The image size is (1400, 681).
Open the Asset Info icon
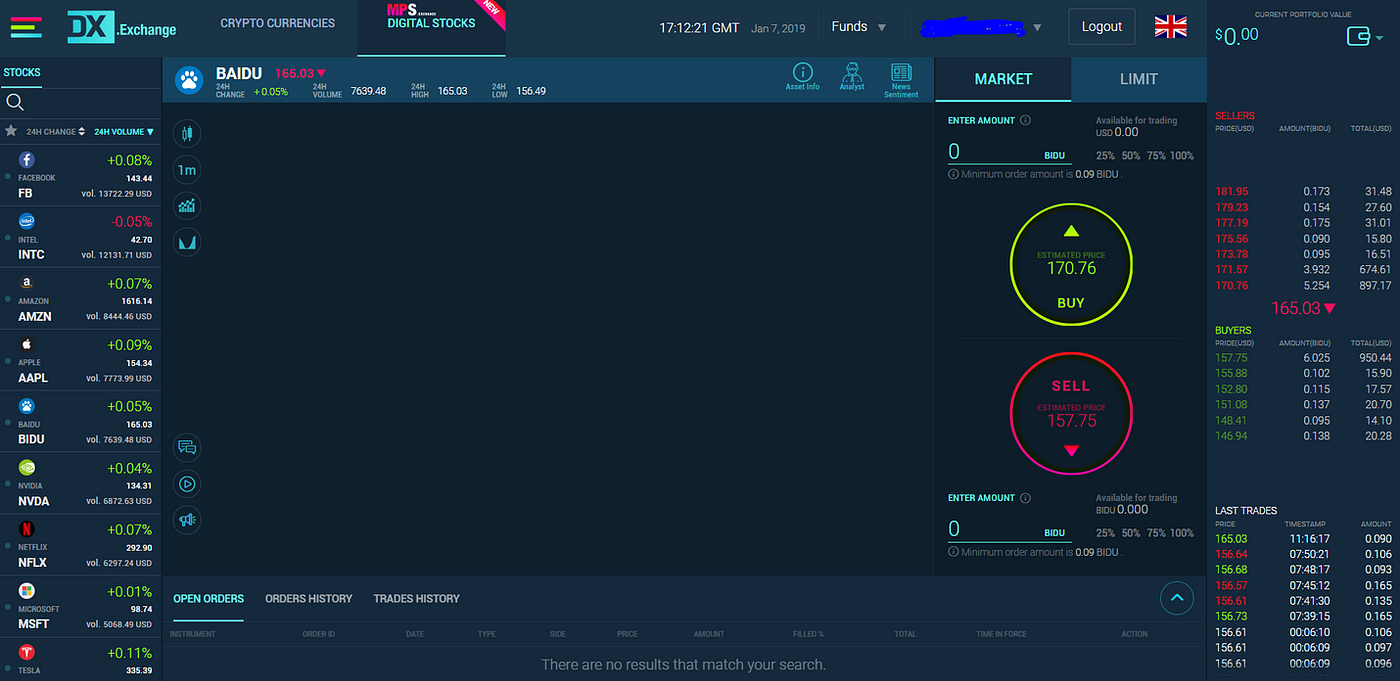(802, 76)
